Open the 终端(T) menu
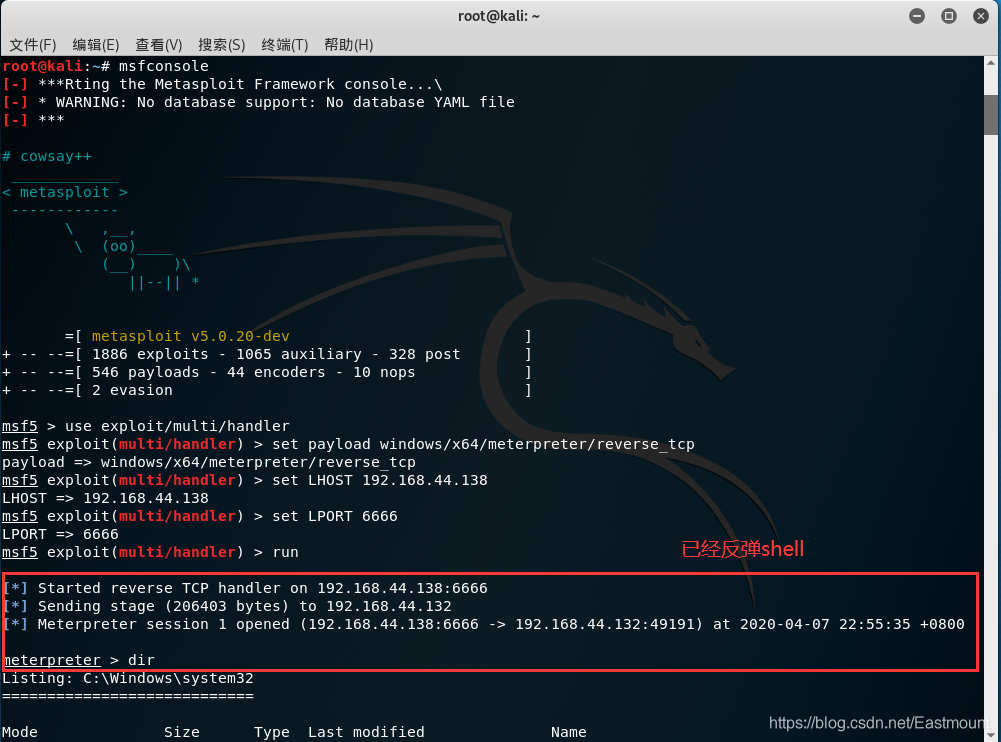 click(x=285, y=45)
